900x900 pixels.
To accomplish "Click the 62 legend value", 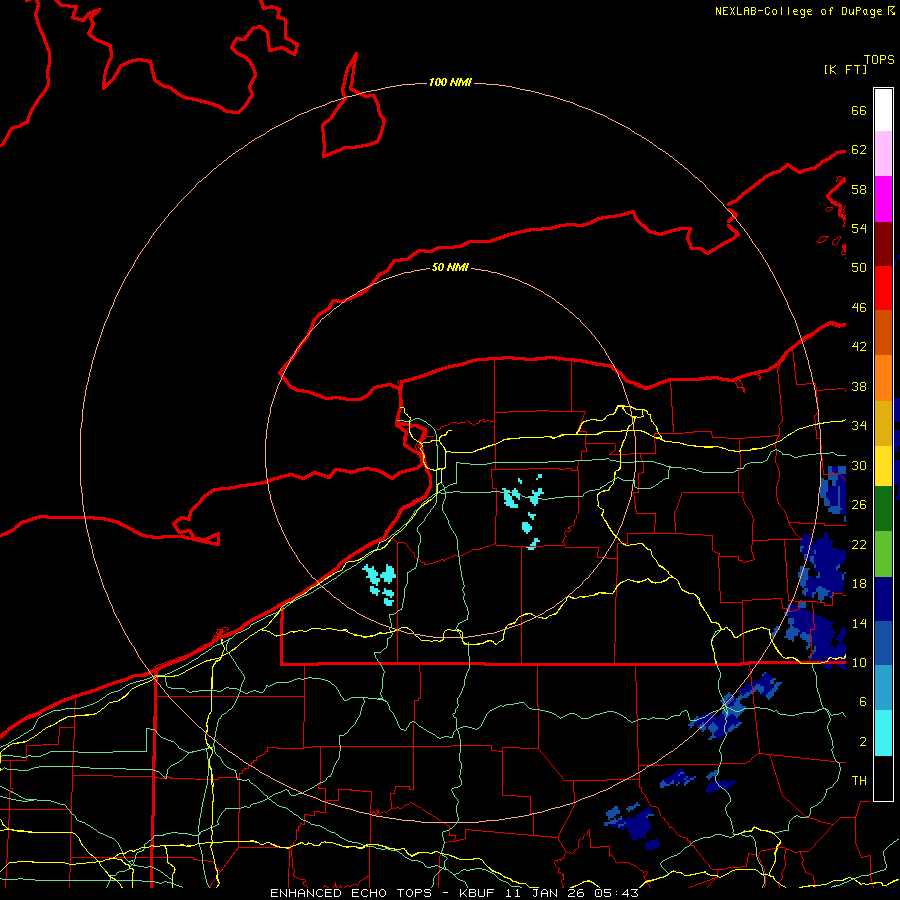I will (x=859, y=150).
